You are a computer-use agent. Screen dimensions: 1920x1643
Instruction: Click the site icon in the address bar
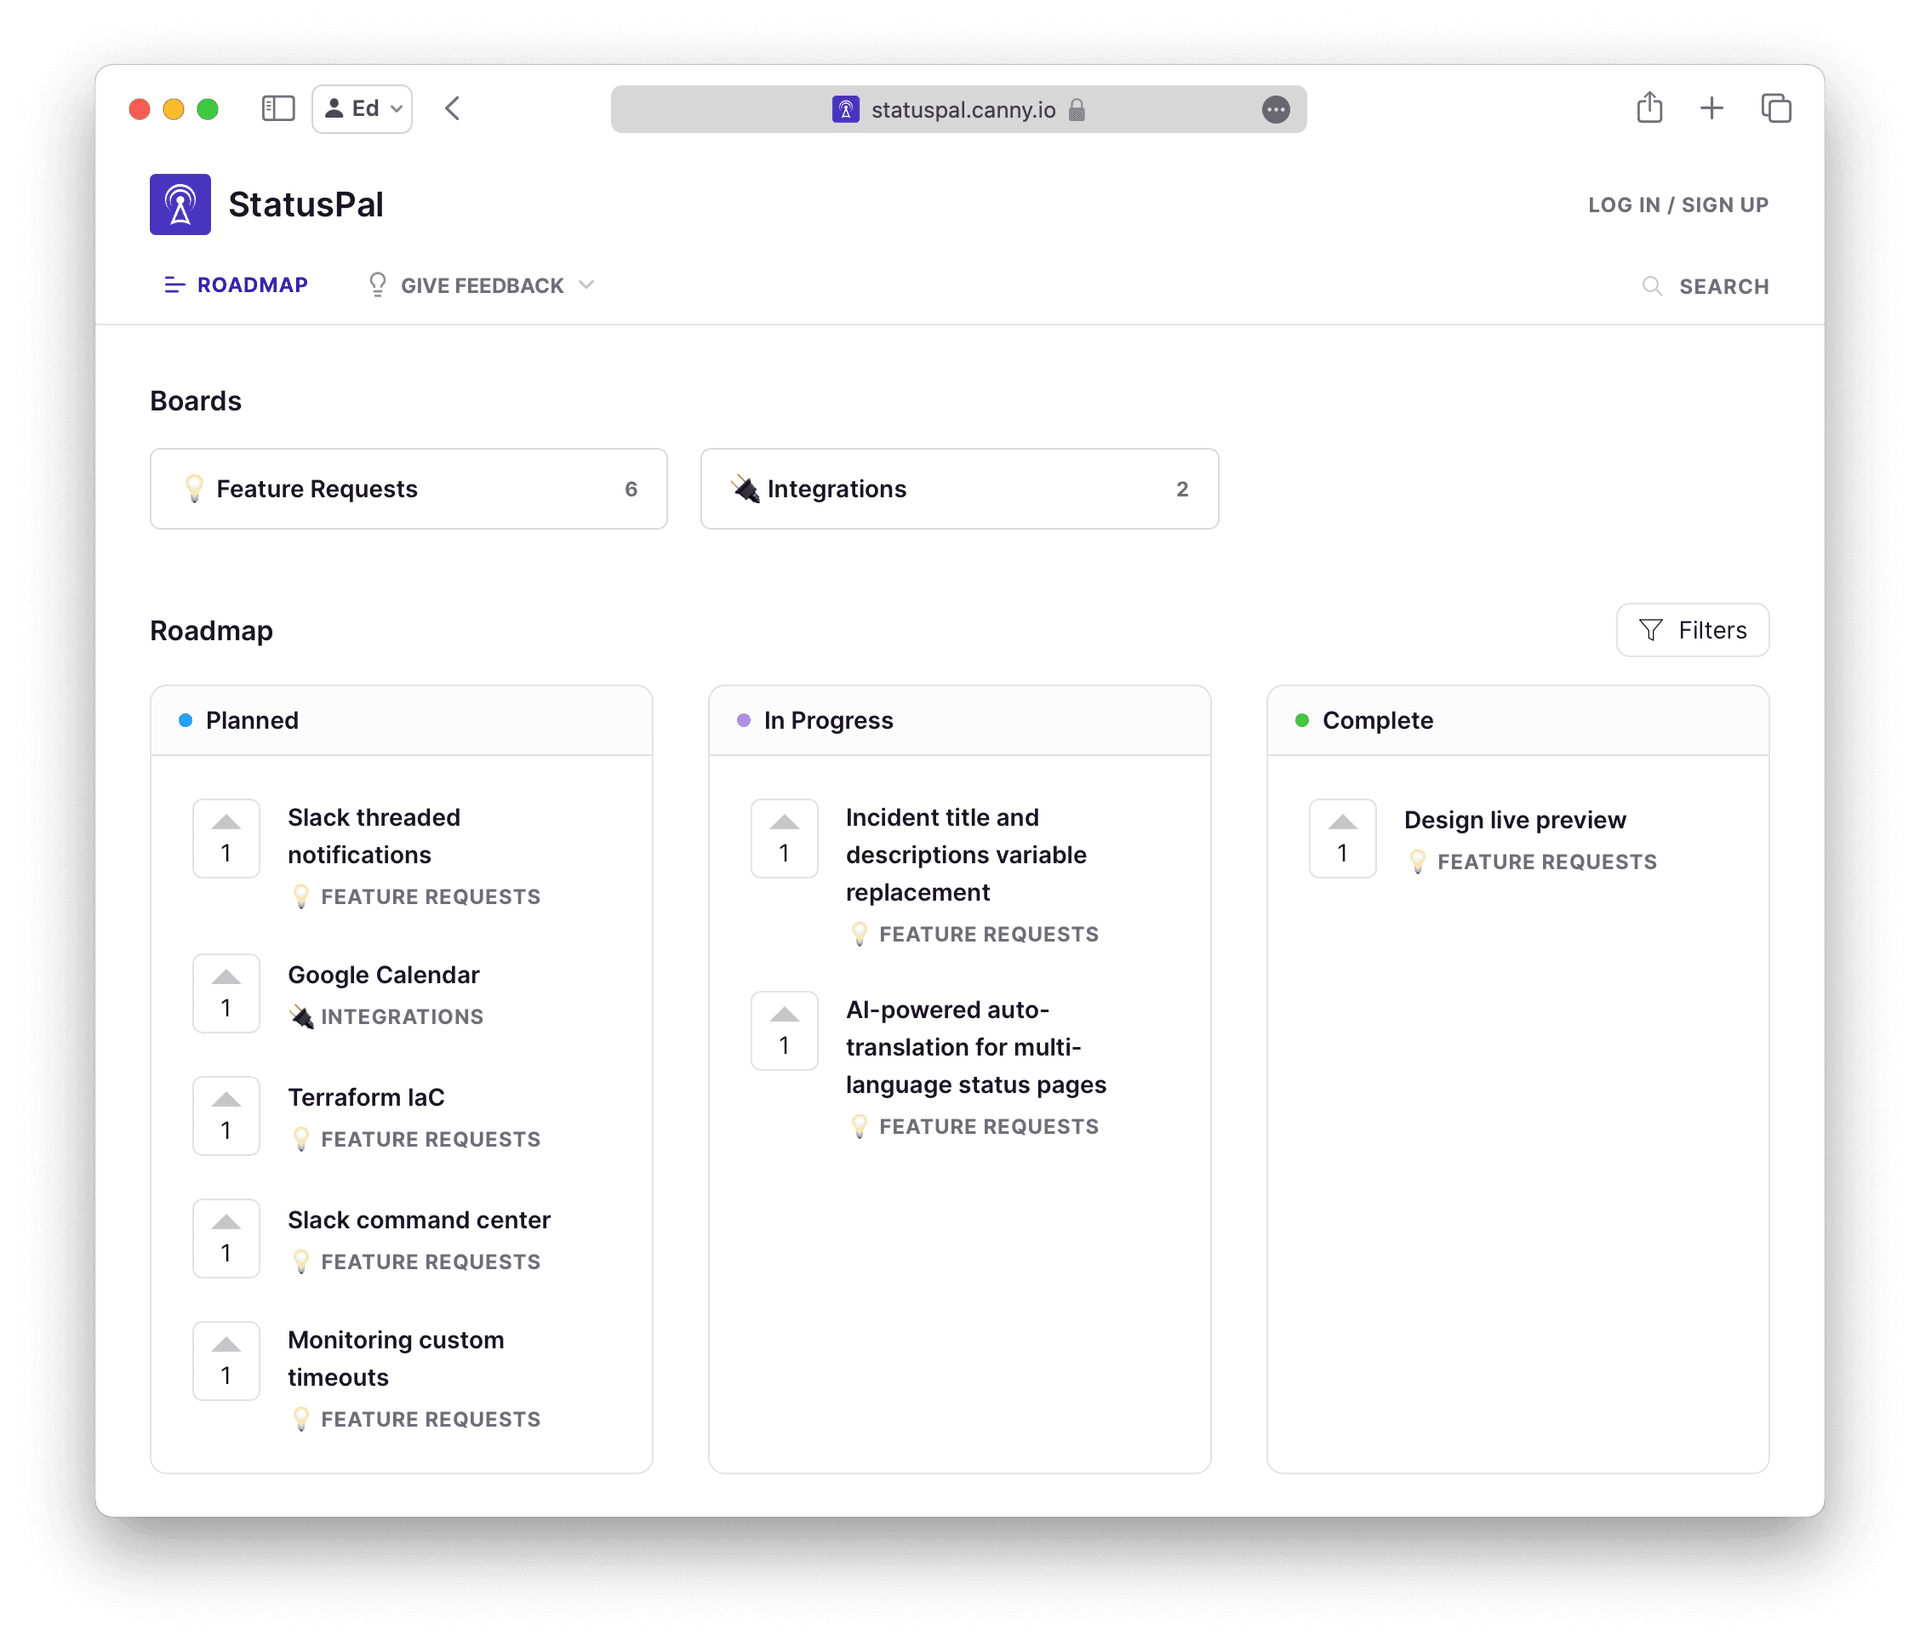(x=845, y=110)
